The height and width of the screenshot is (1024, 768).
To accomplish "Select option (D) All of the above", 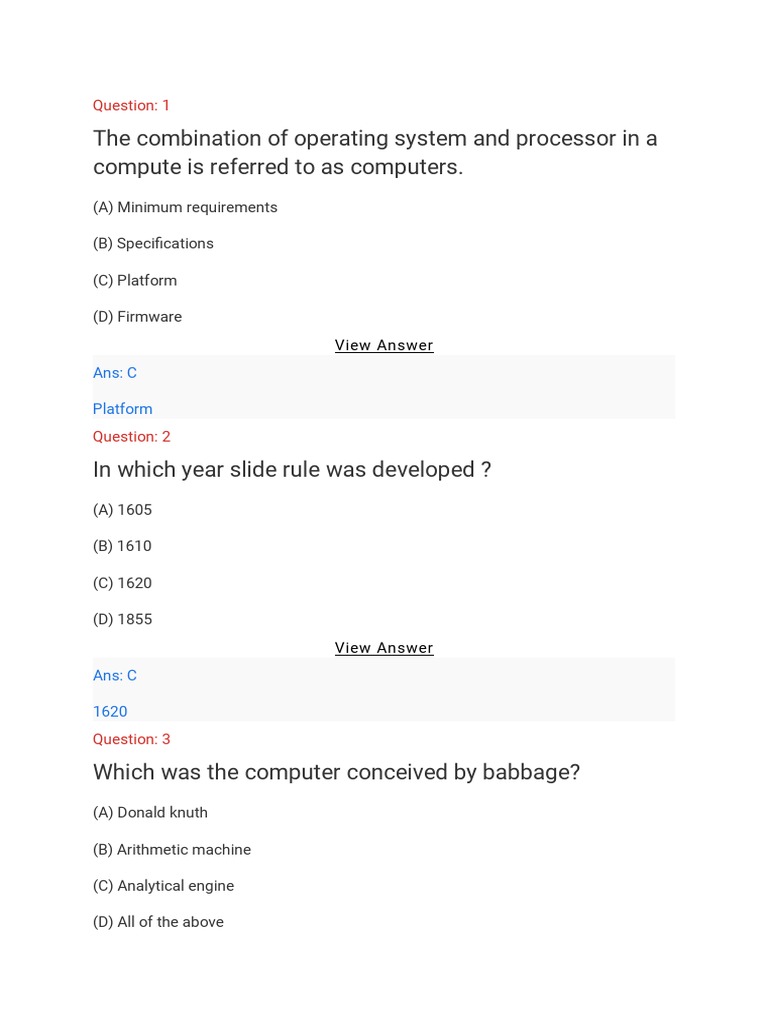I will (158, 922).
